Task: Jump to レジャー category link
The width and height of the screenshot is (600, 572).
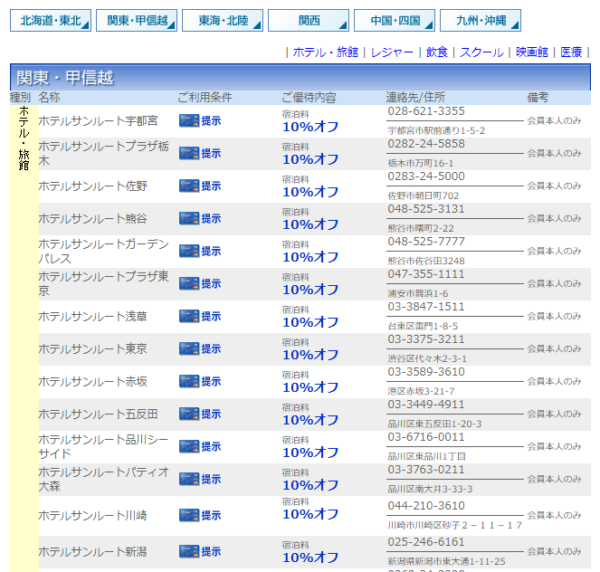Action: click(x=392, y=52)
